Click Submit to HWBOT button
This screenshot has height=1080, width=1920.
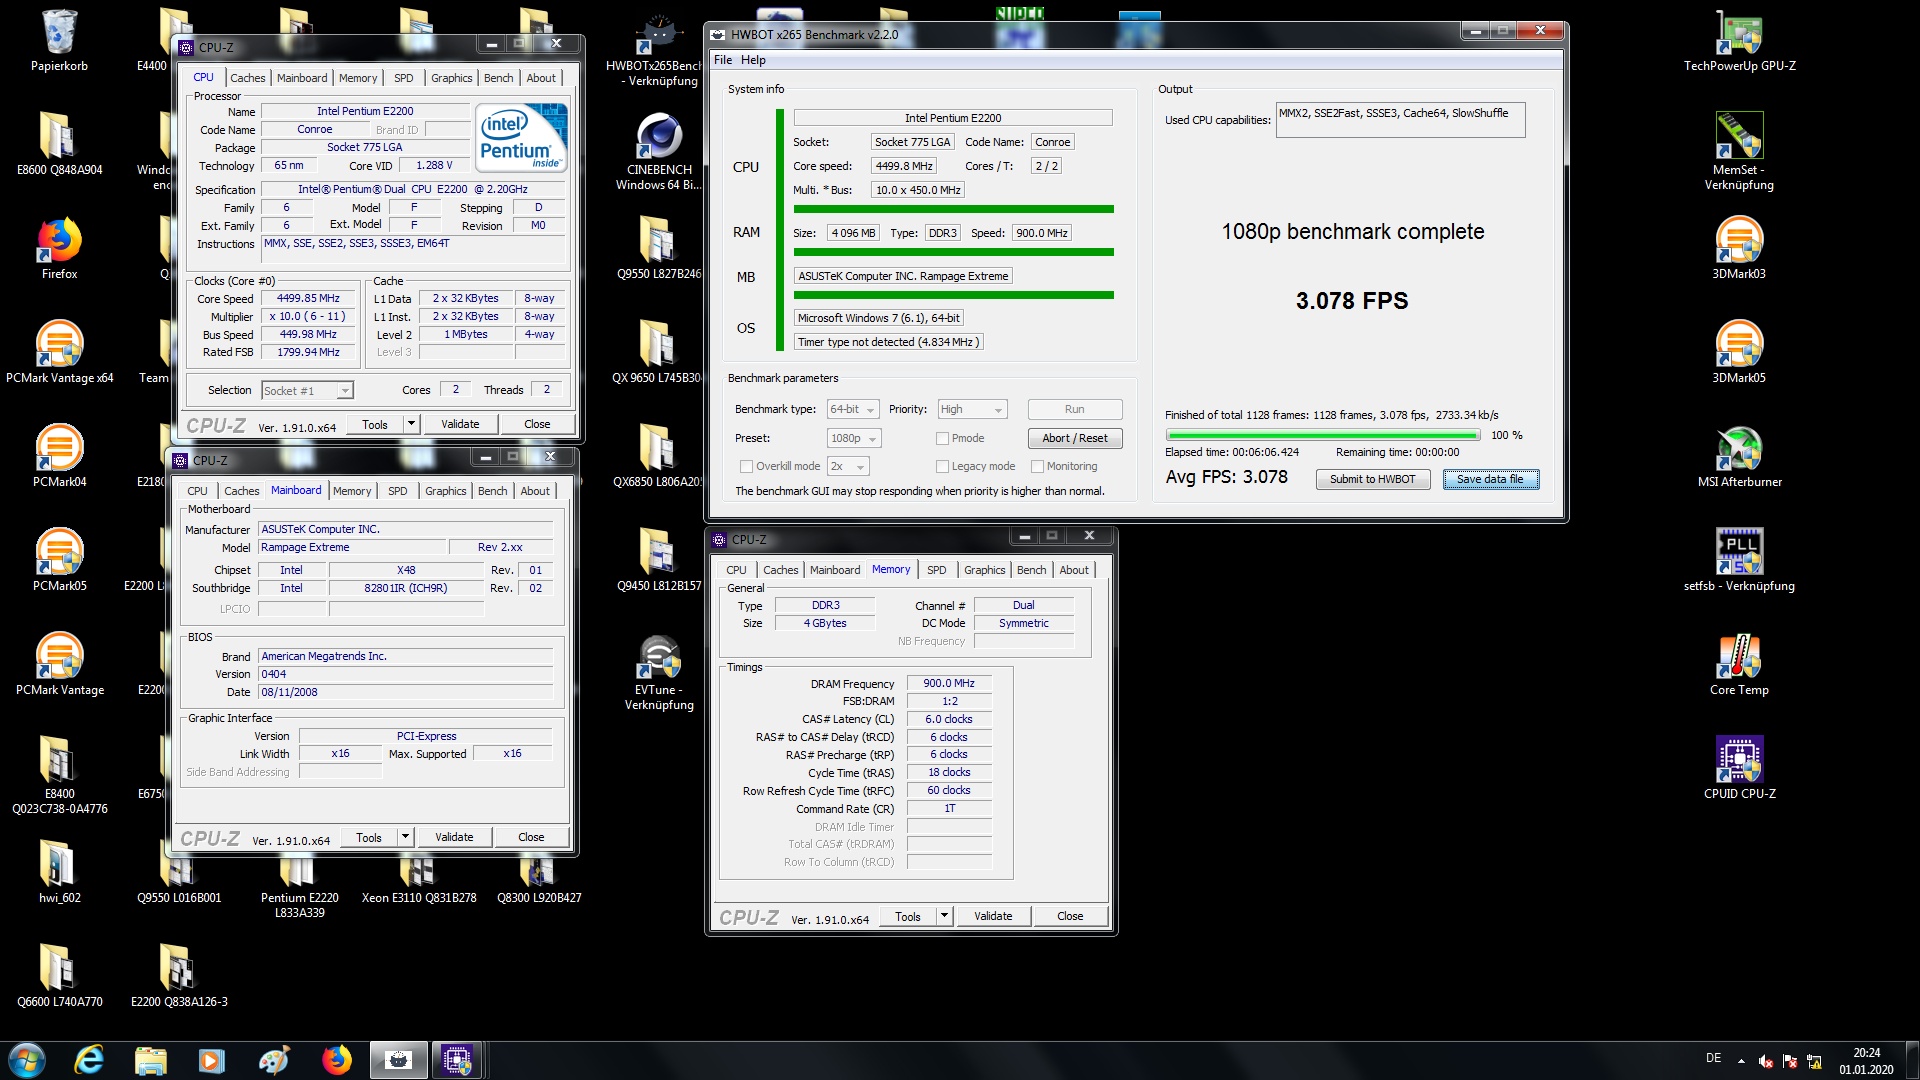click(1372, 479)
